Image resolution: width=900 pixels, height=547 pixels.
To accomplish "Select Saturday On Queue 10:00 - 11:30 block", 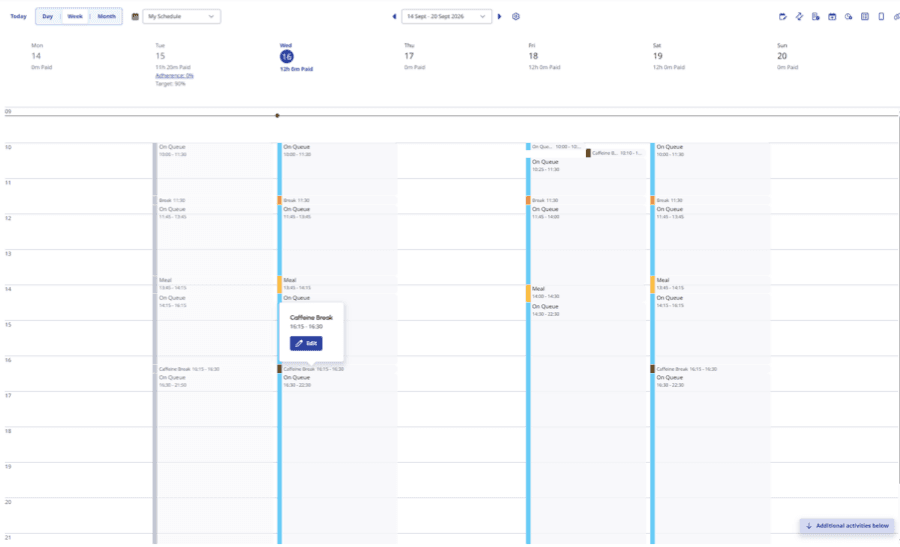I will click(x=710, y=169).
